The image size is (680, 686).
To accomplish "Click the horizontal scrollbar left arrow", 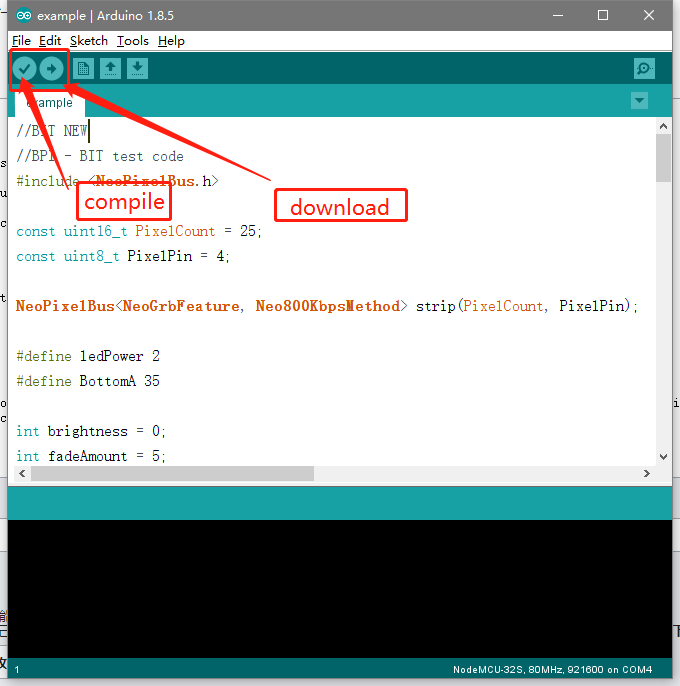I will [x=22, y=473].
